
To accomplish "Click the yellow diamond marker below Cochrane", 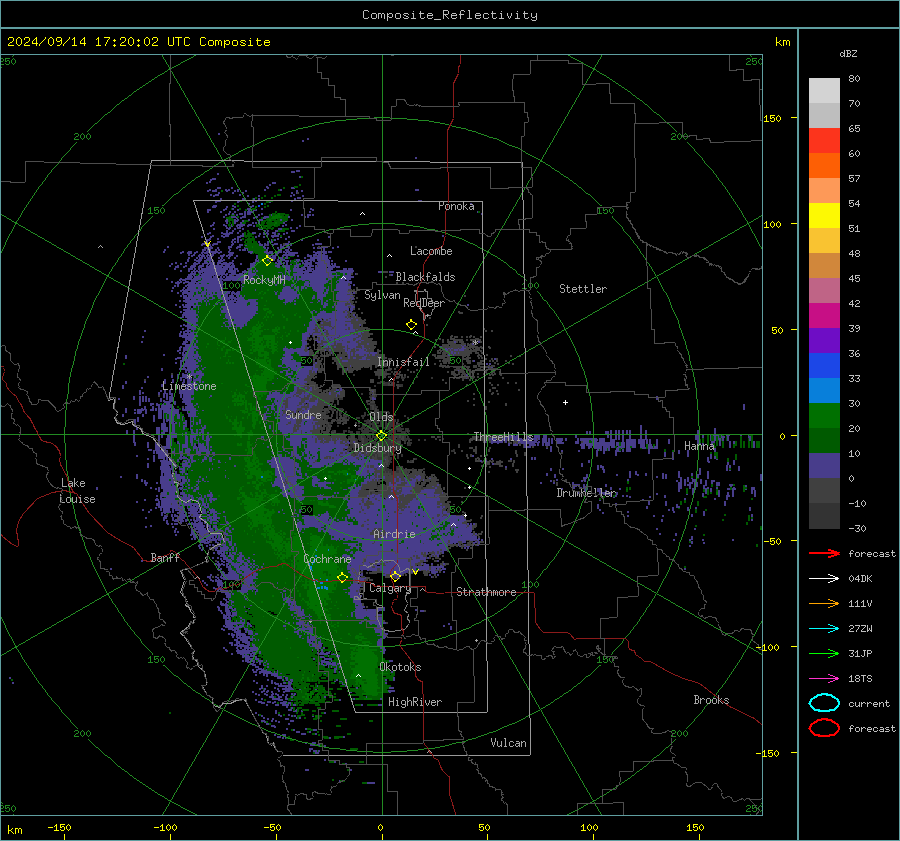I will tap(342, 577).
